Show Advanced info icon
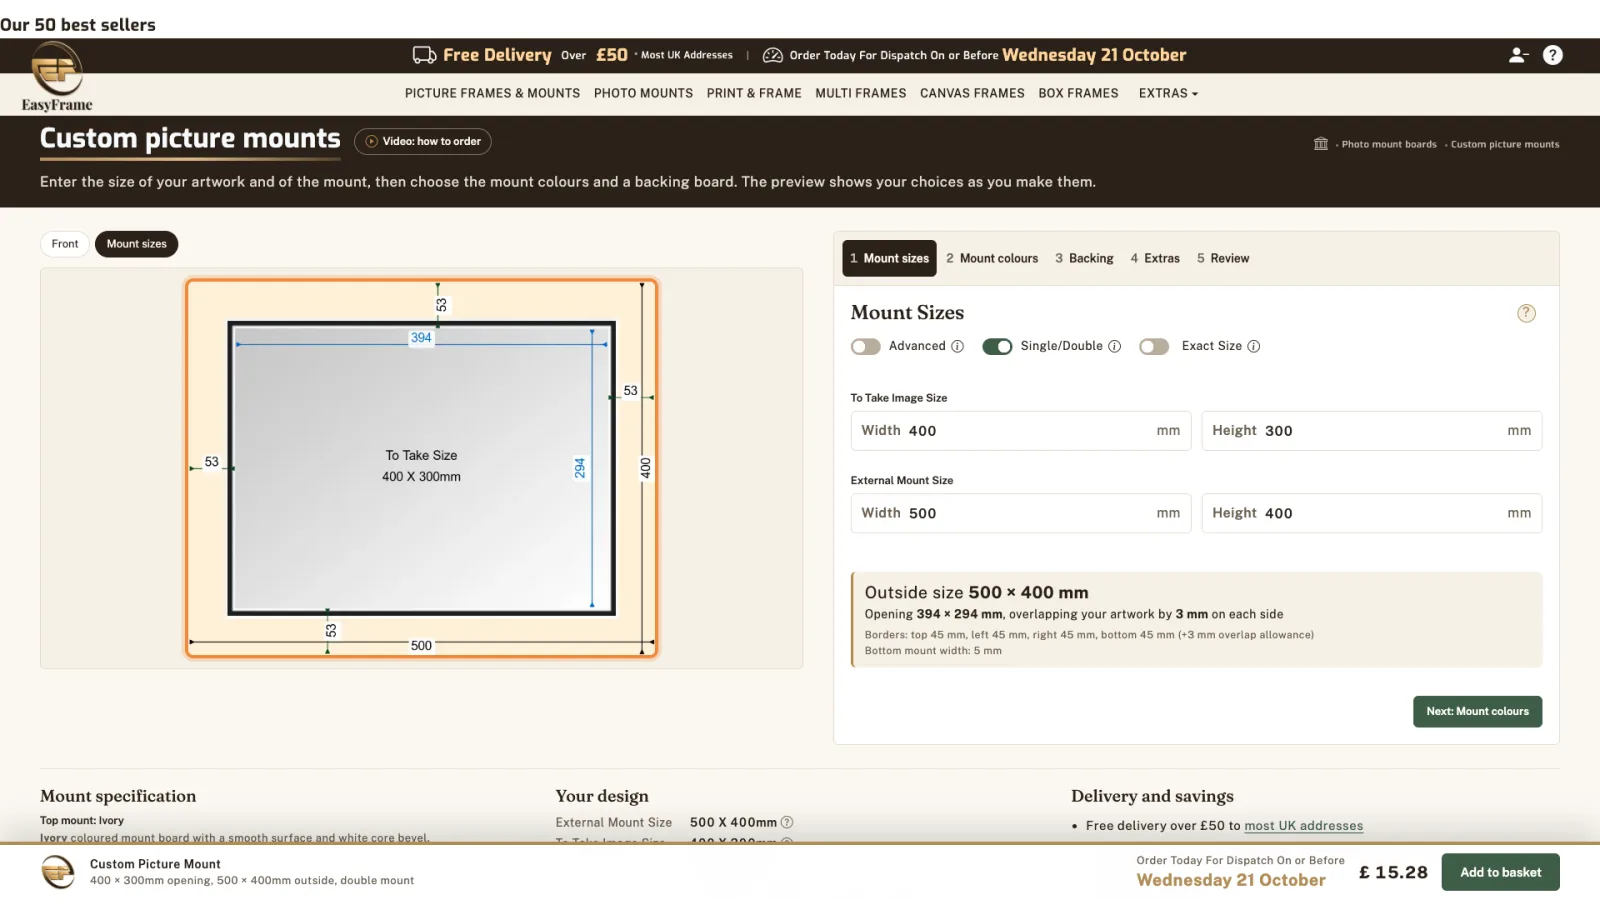Screen dimensions: 1600x900 [x=957, y=346]
